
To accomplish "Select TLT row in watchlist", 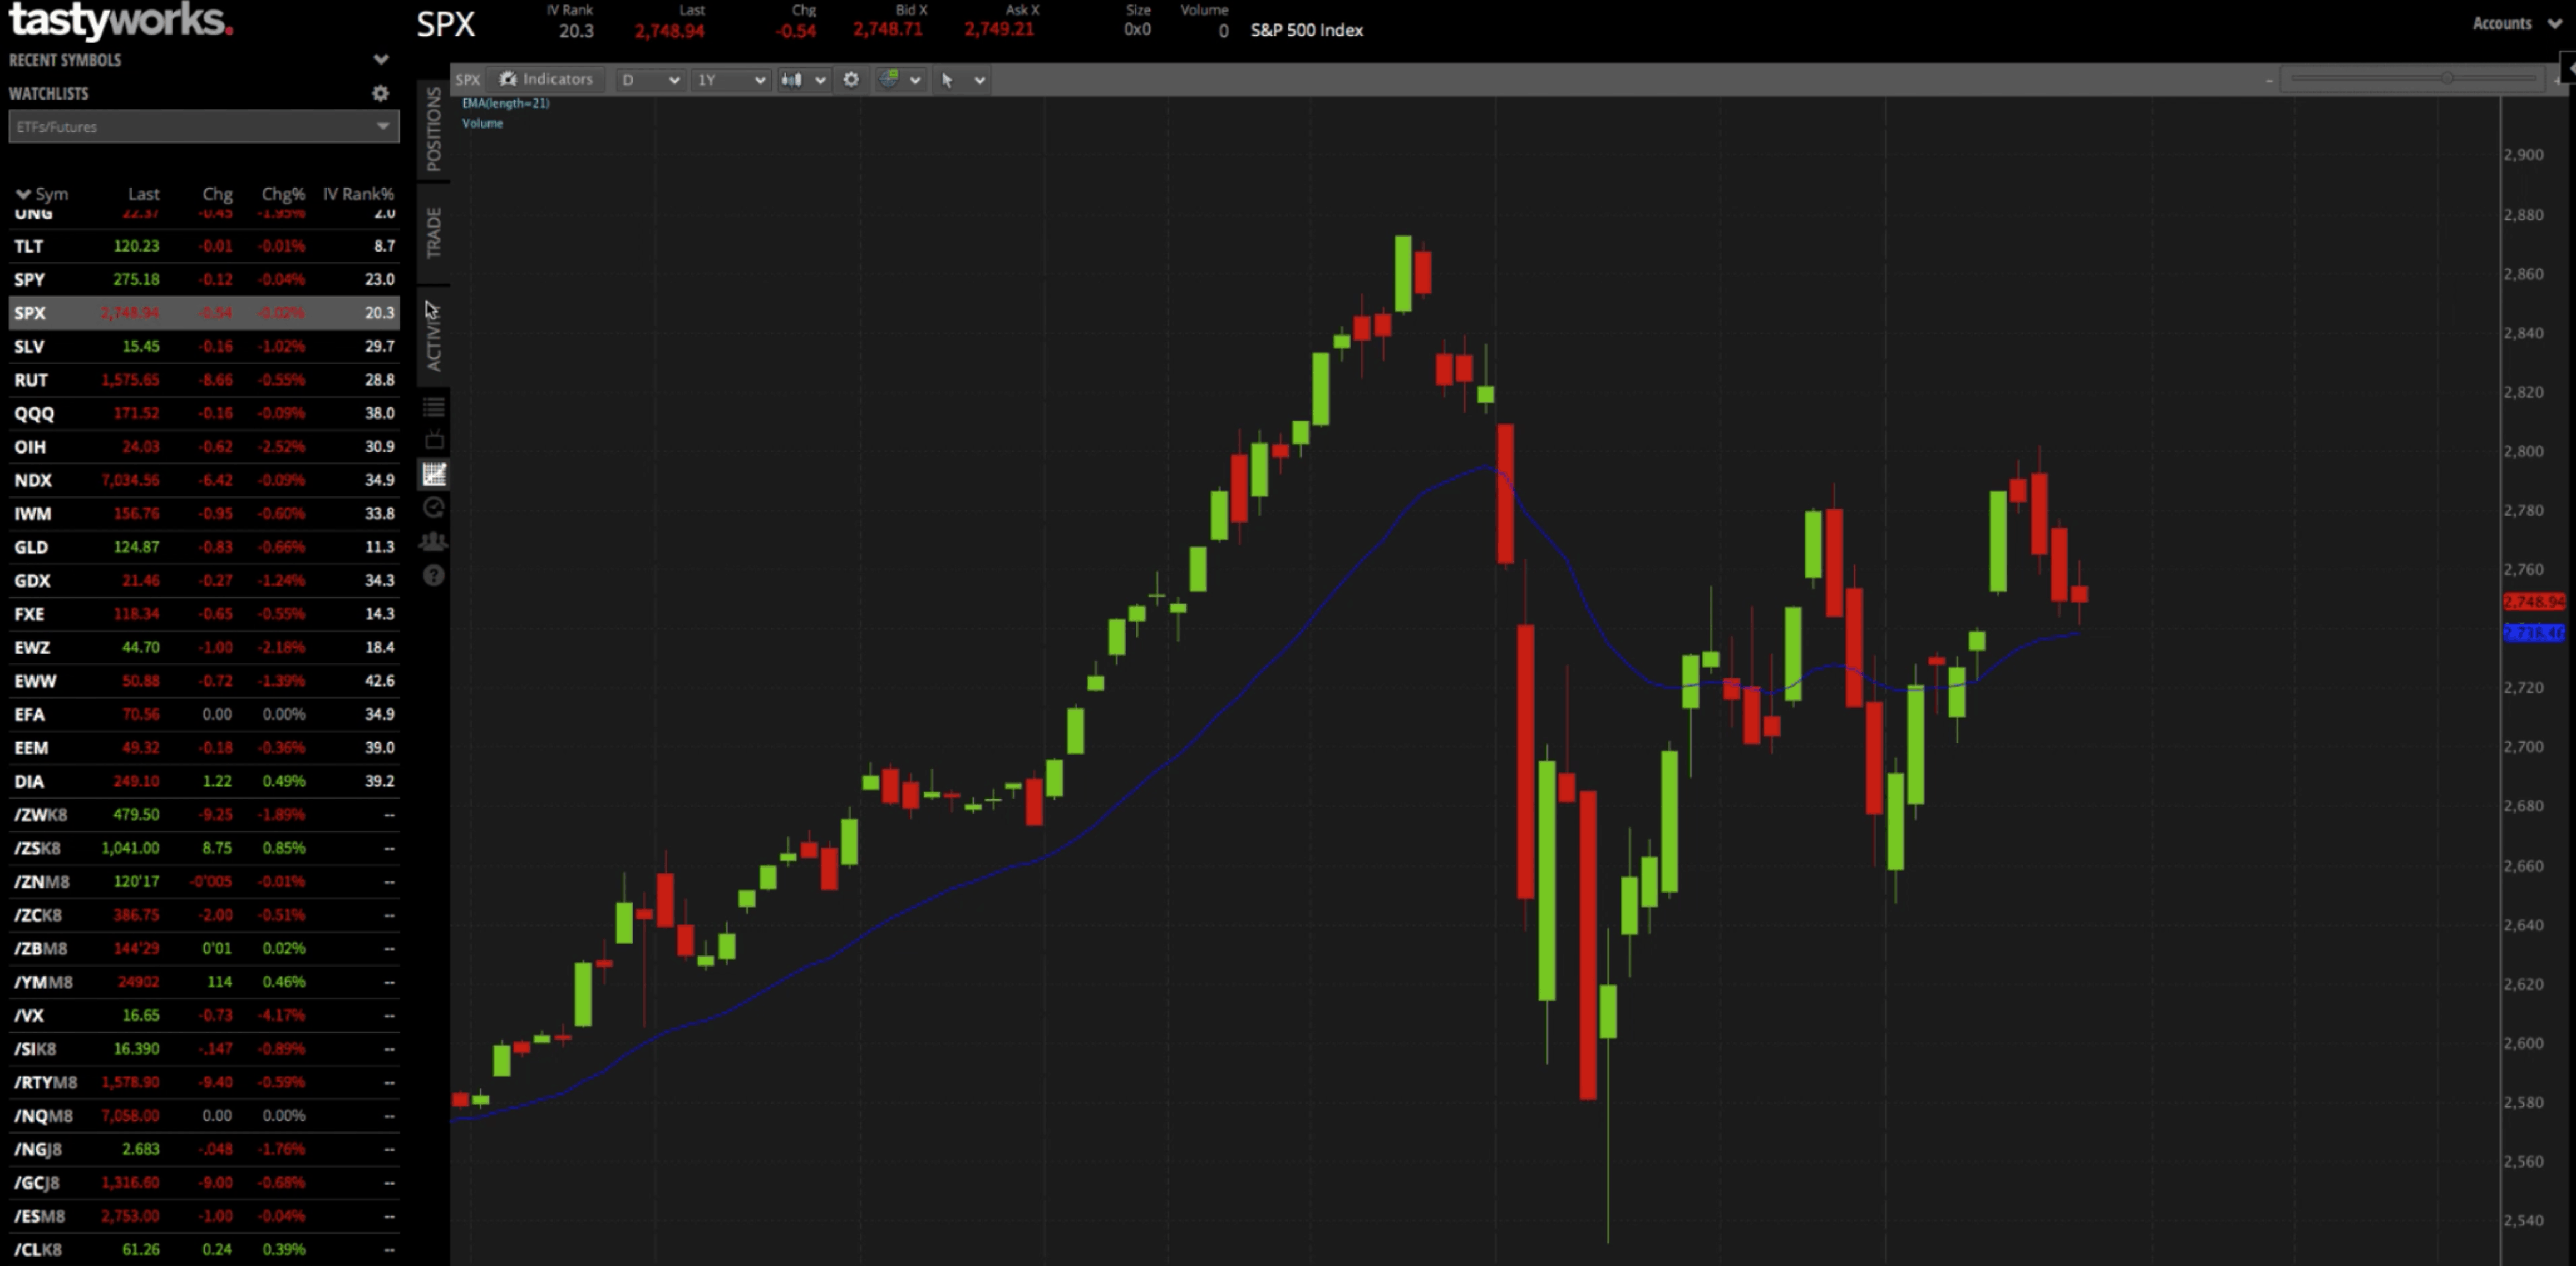I will [204, 246].
